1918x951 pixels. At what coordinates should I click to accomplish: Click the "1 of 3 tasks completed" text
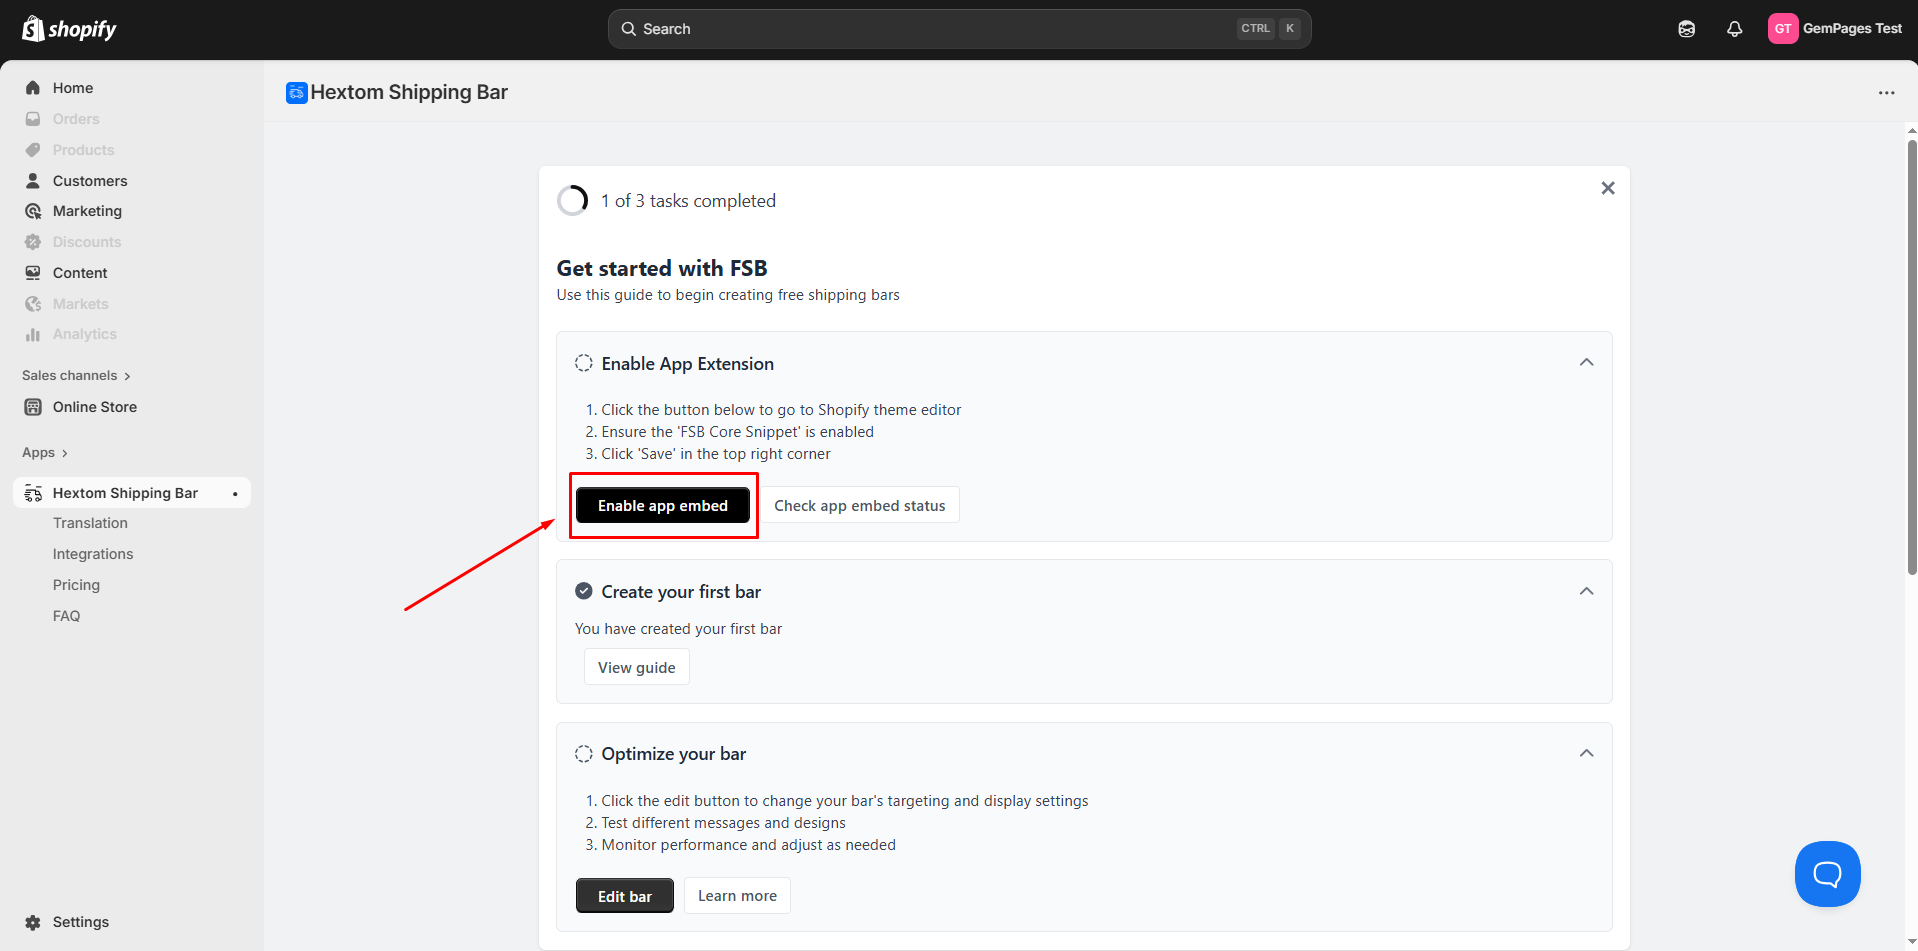click(688, 201)
